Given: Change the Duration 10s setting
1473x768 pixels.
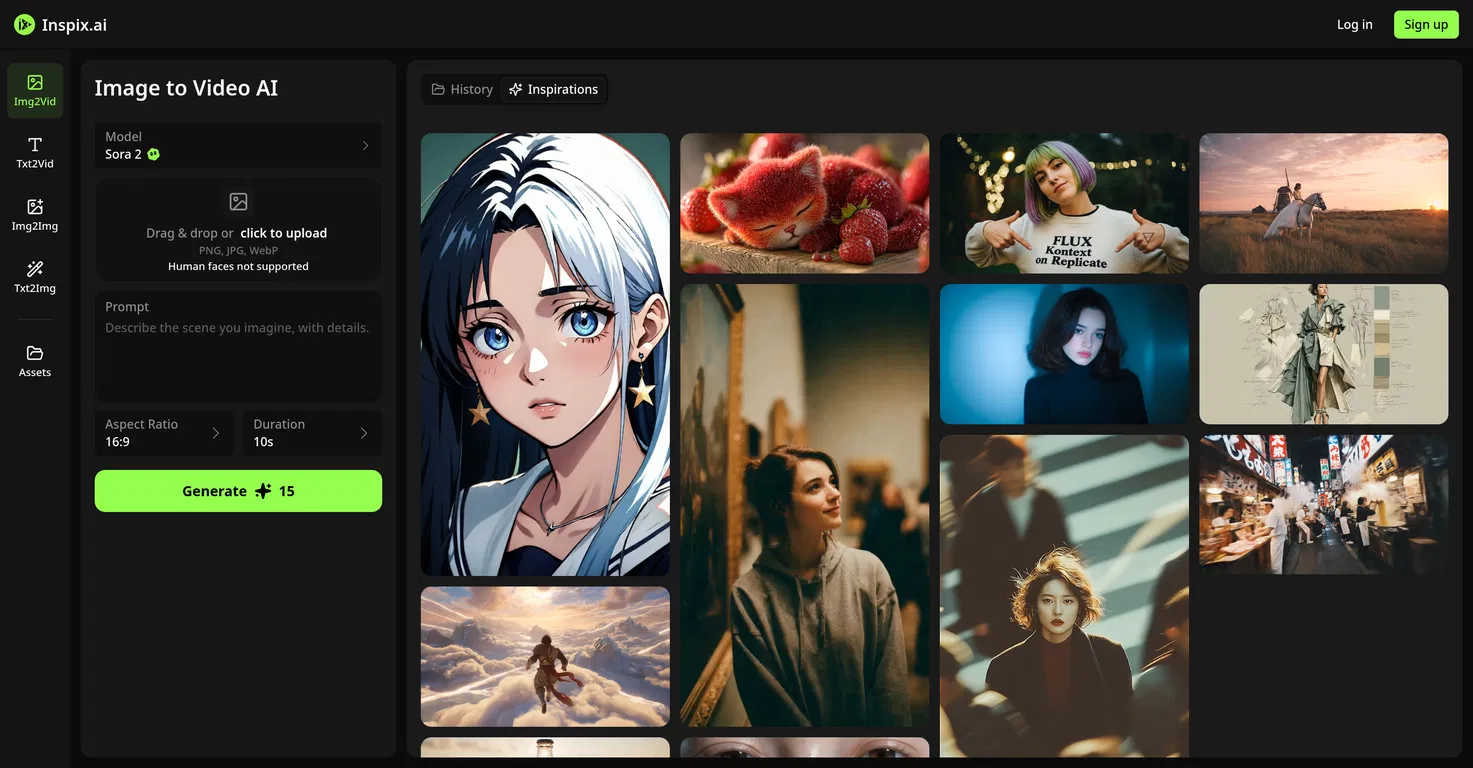Looking at the screenshot, I should click(x=311, y=433).
